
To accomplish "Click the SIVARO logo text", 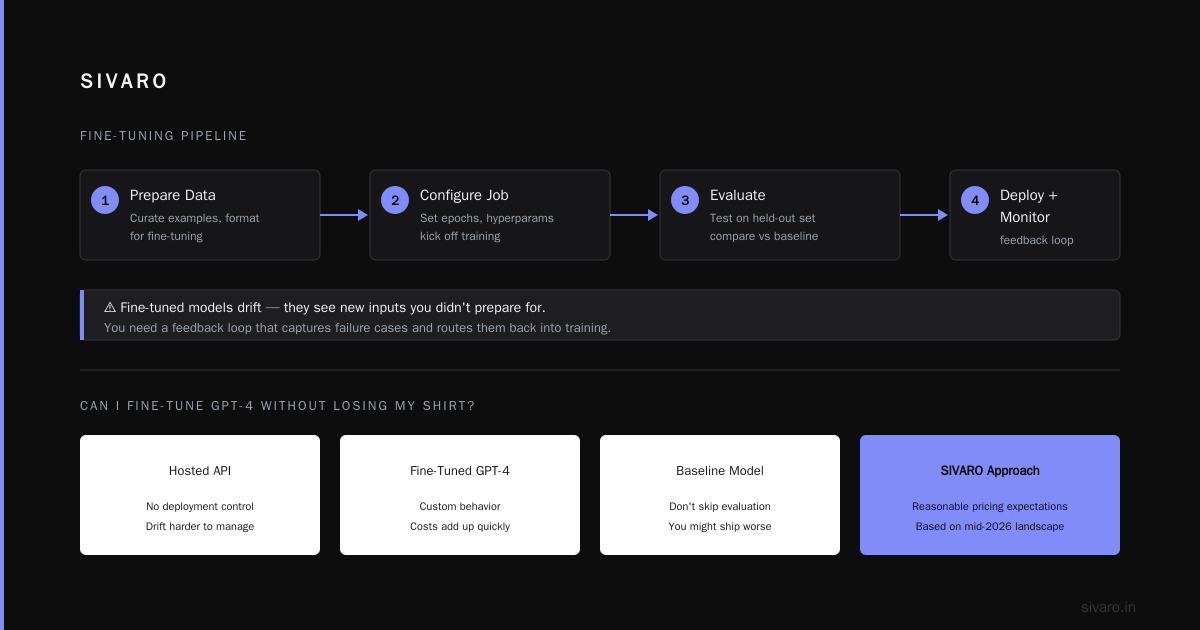I will pos(124,82).
